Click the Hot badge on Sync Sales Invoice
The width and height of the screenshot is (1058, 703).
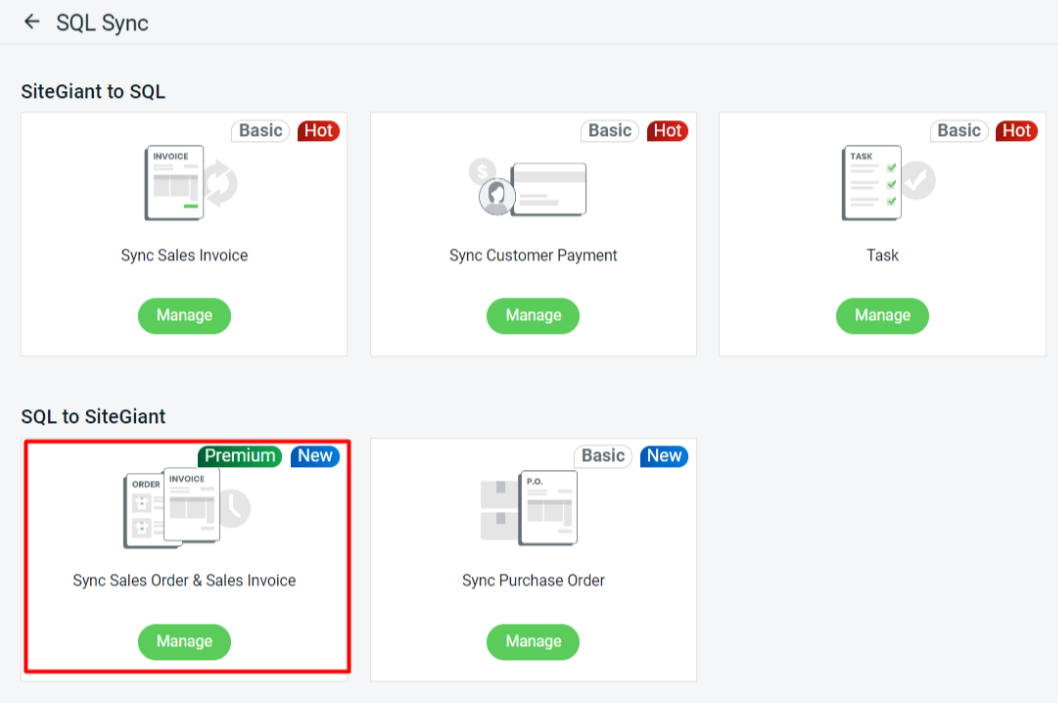click(x=318, y=130)
